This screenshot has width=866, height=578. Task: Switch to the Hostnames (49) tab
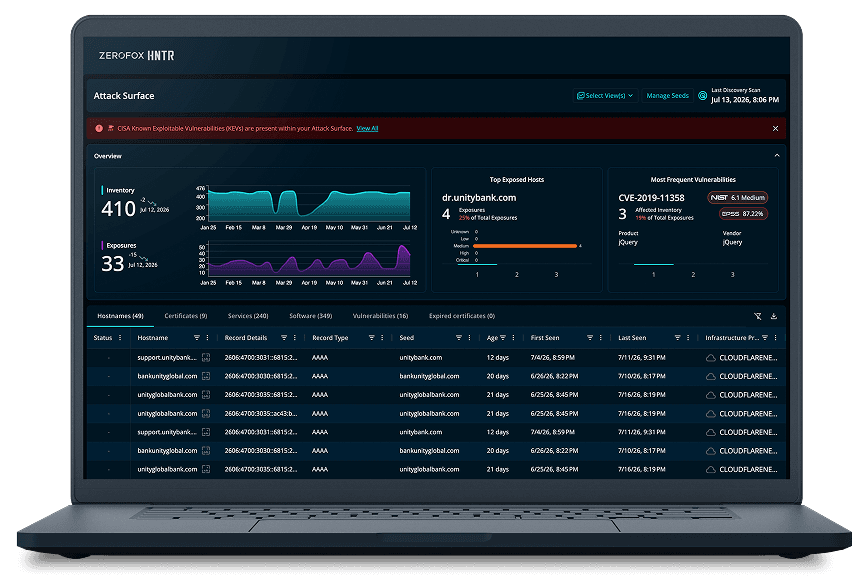click(x=120, y=316)
